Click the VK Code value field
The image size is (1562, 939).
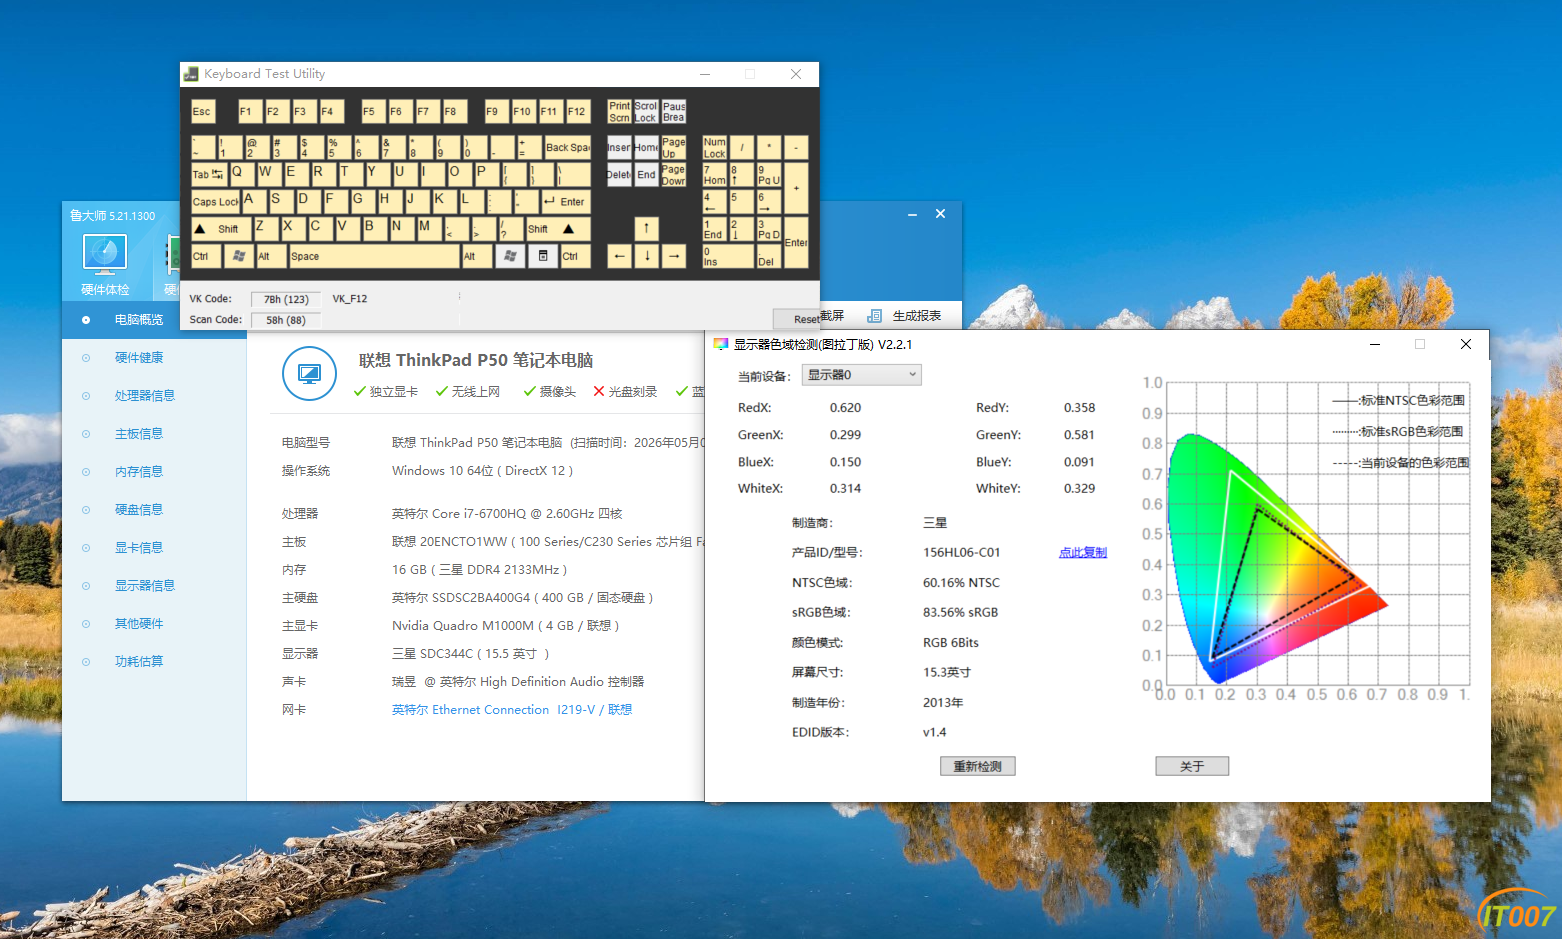click(x=286, y=299)
